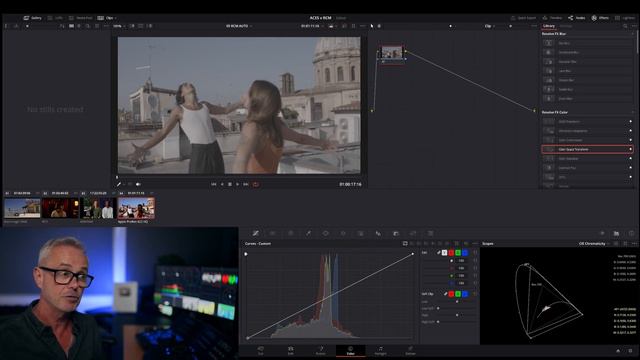The image size is (640, 360).
Task: Open the CIE Chromaticity scope dropdown
Action: coord(594,244)
